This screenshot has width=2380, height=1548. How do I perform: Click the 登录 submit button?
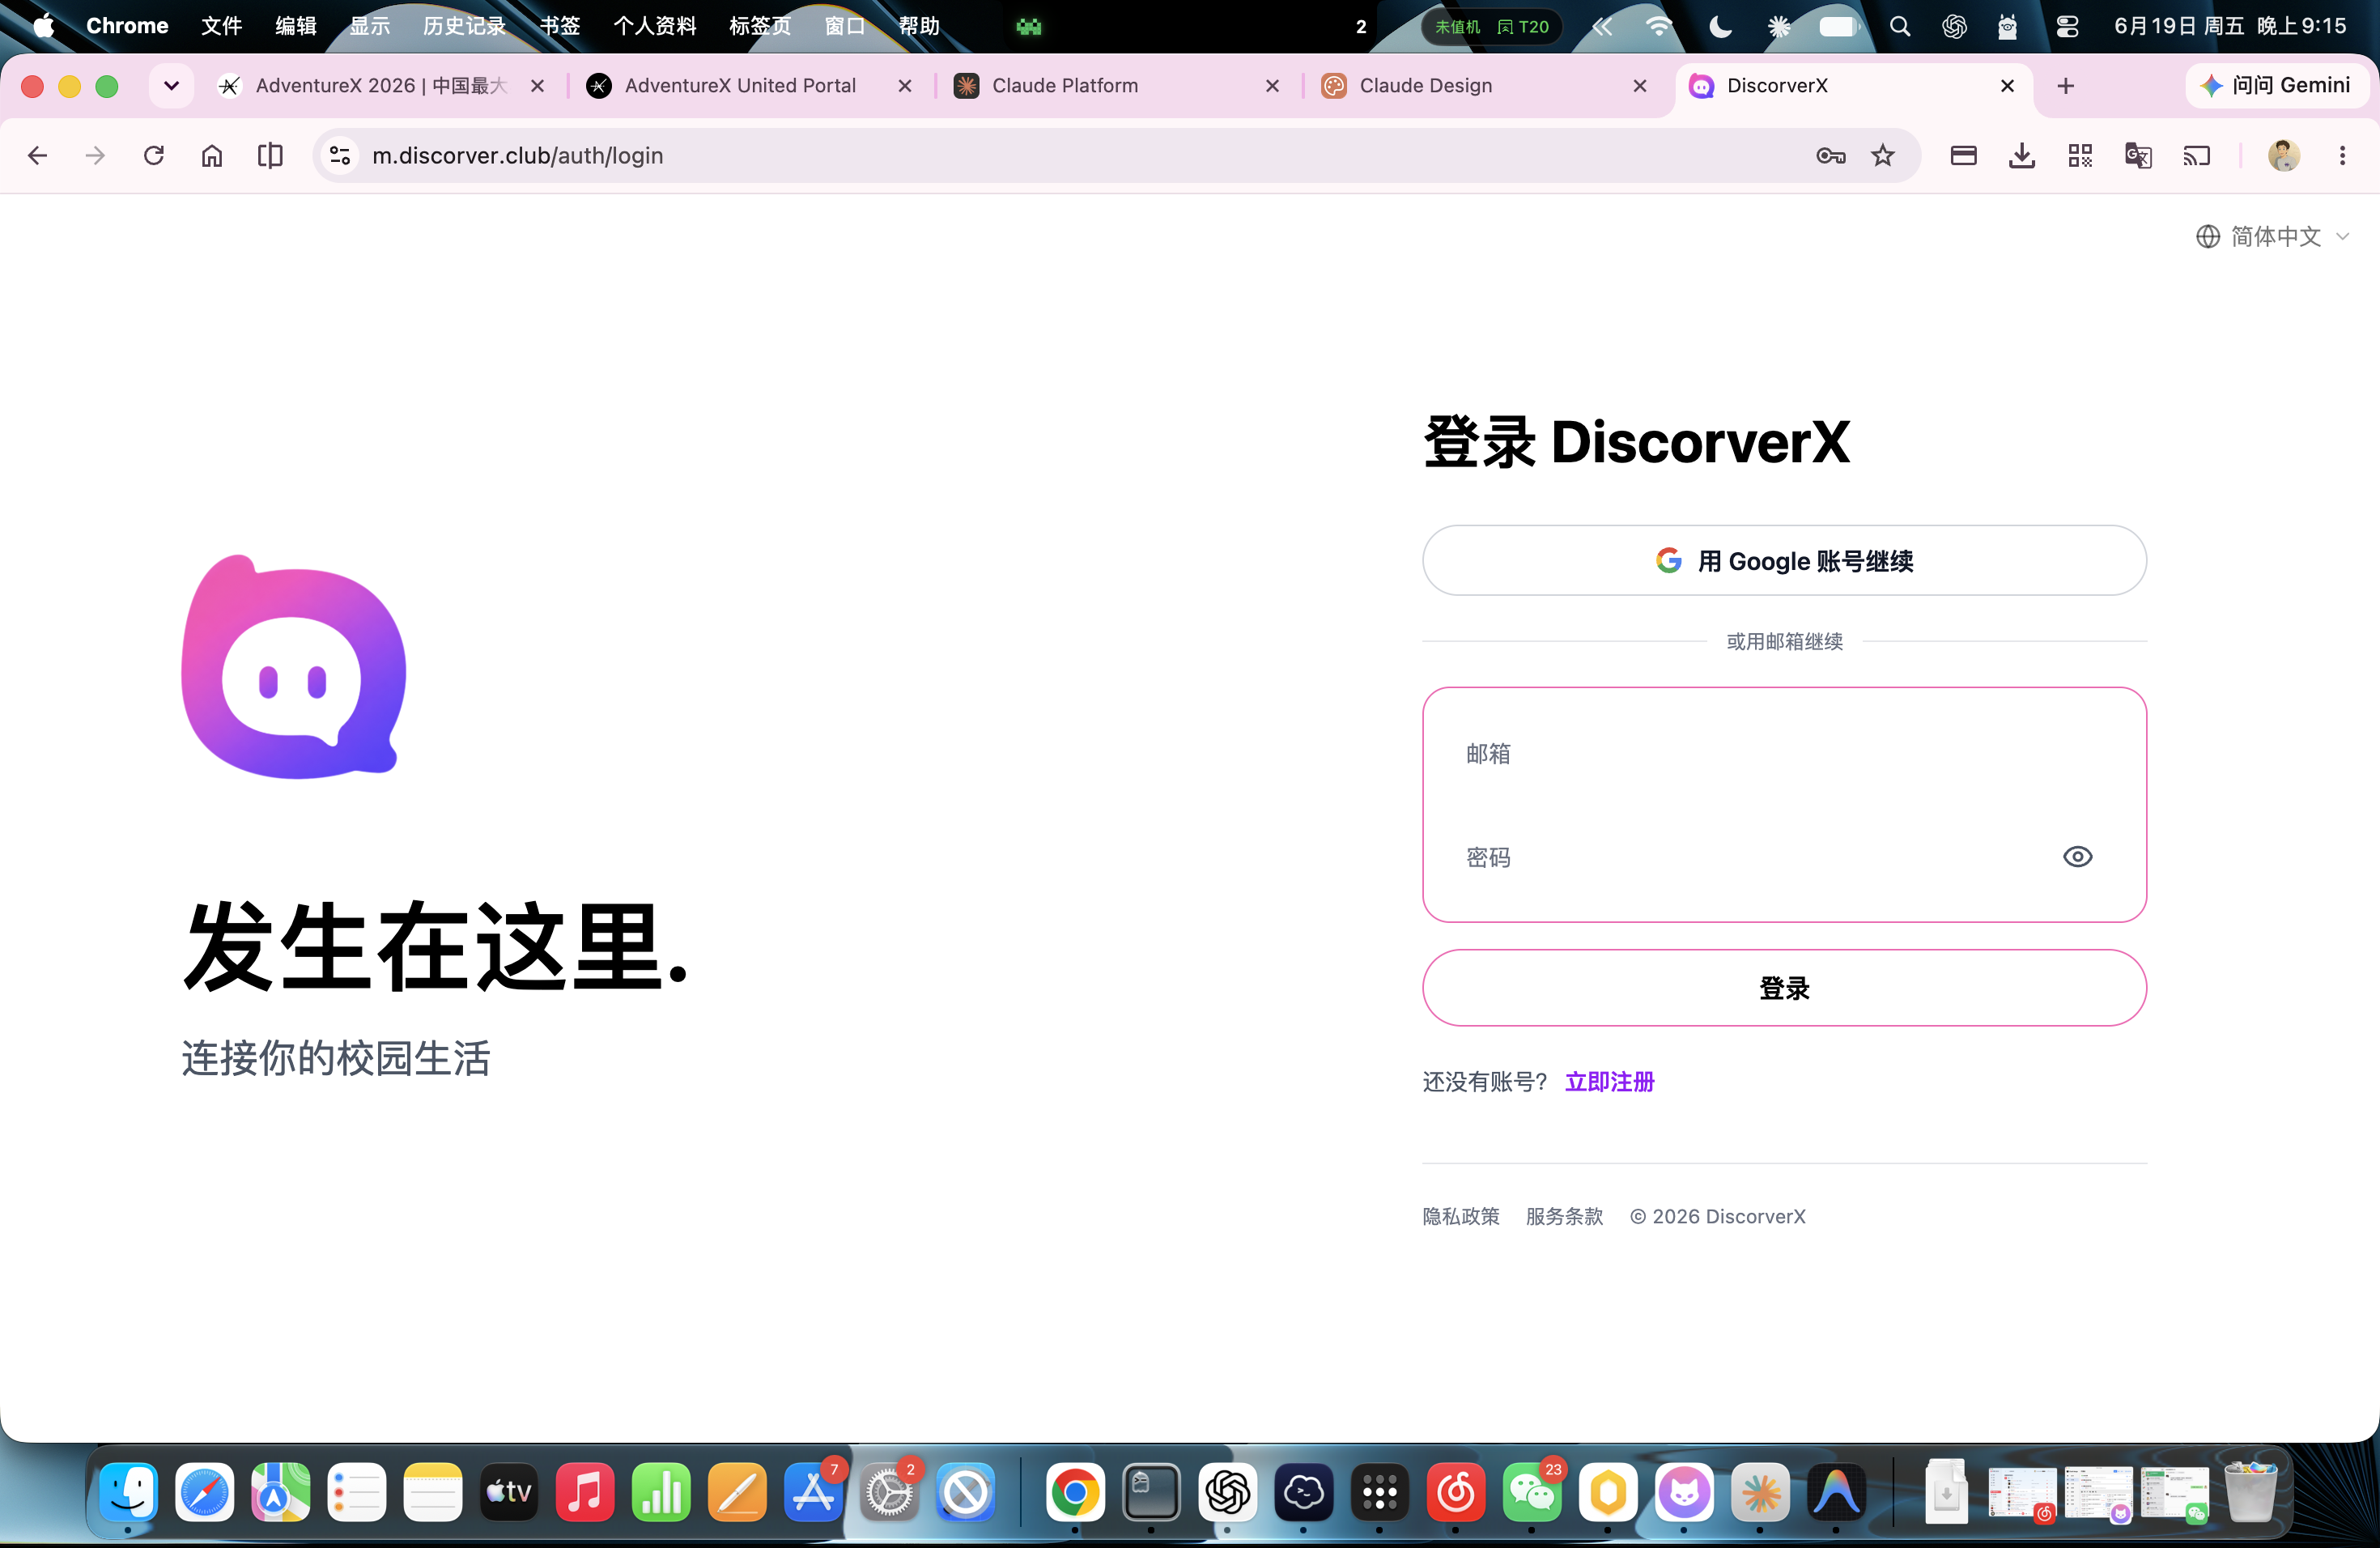click(x=1784, y=988)
